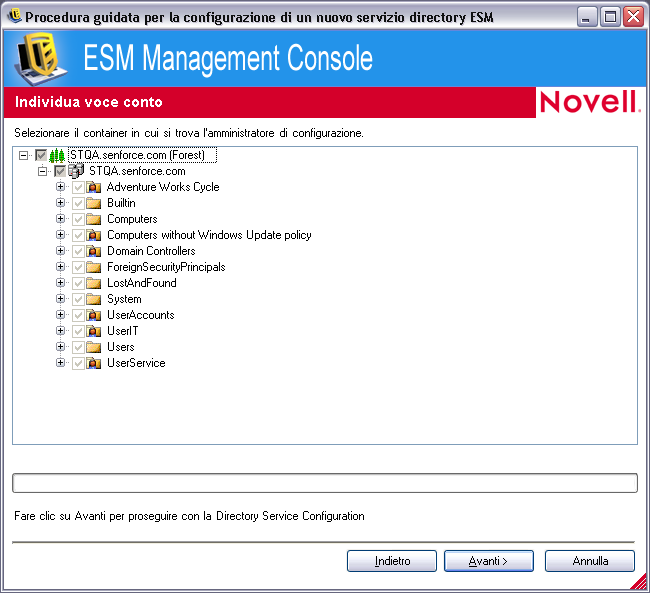Toggle the checkbox next to Users

78,347
